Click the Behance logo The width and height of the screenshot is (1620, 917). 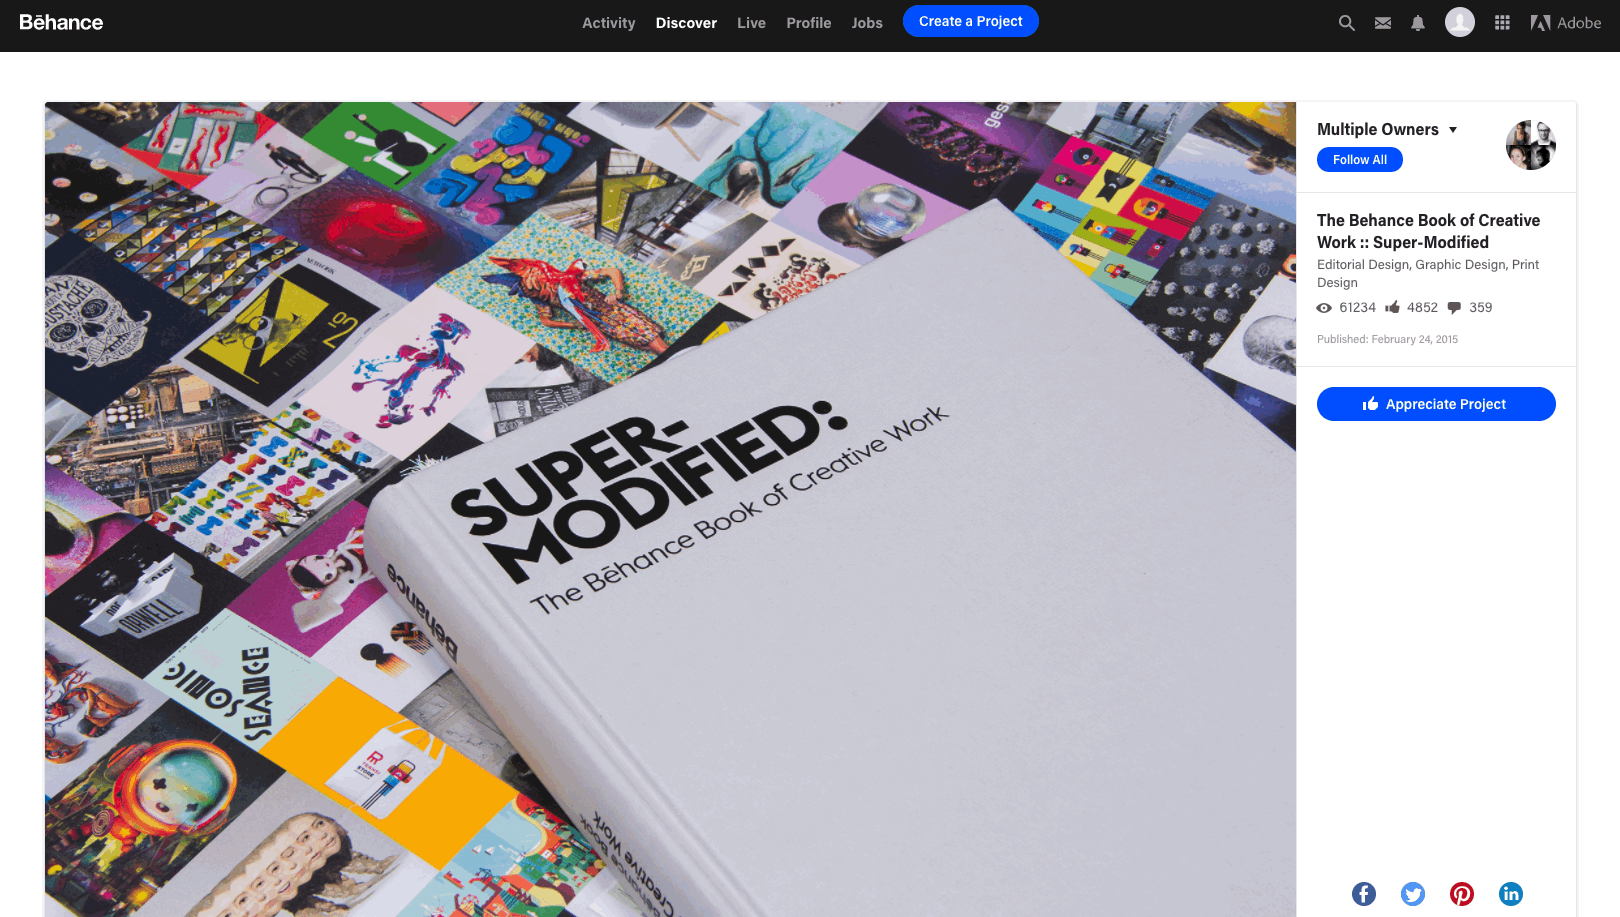point(61,22)
